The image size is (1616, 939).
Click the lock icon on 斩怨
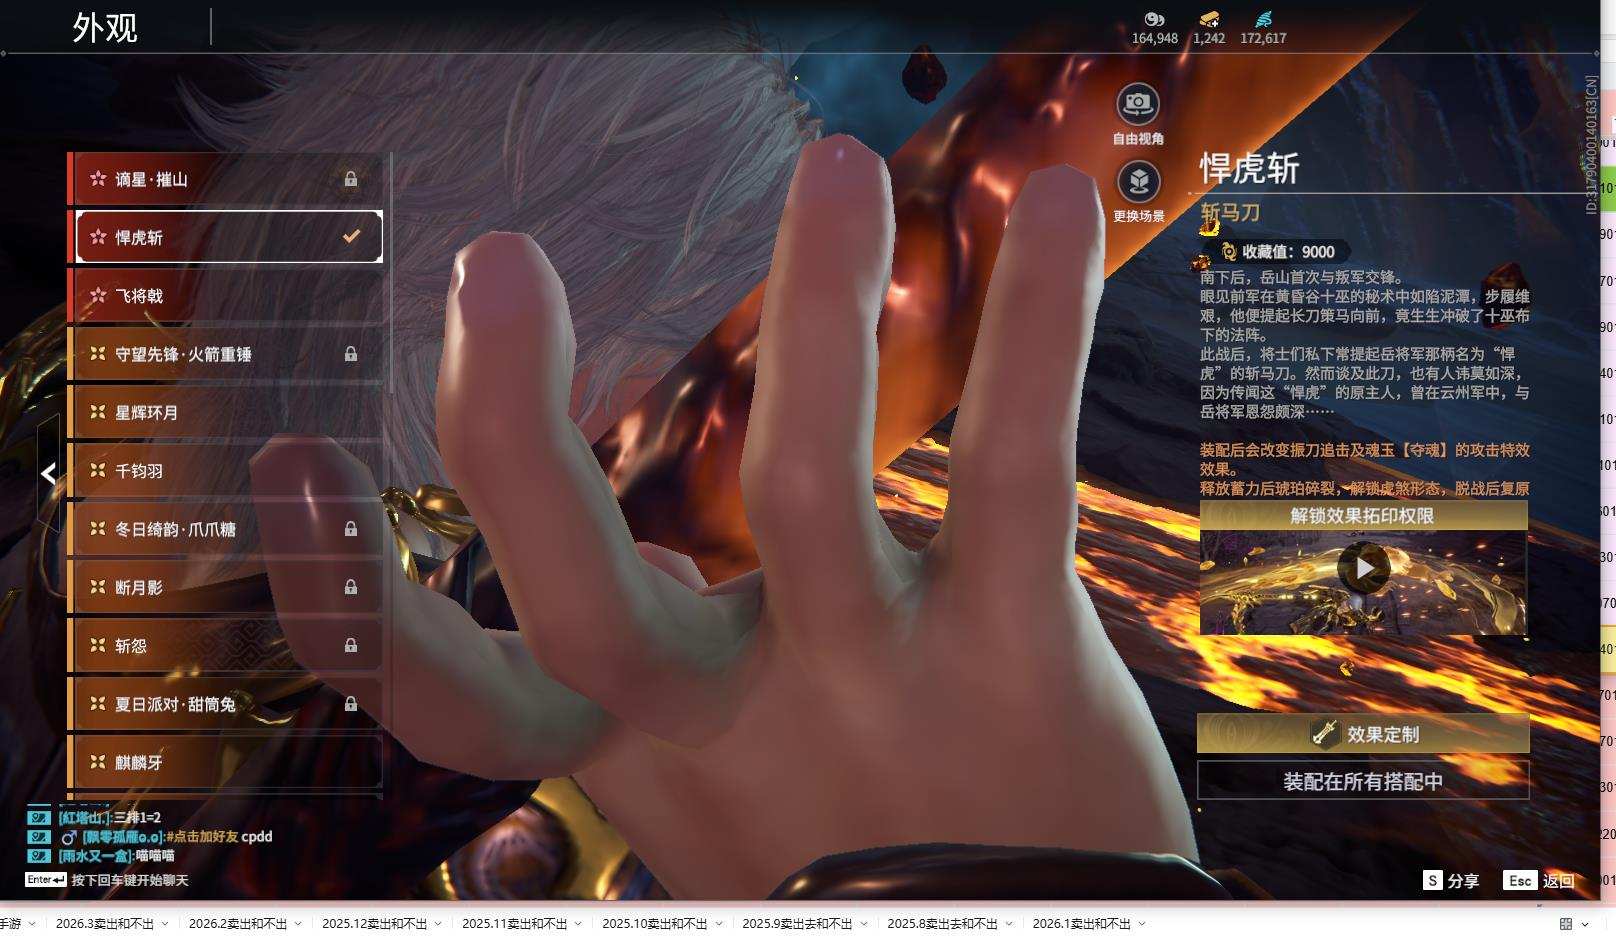(351, 646)
